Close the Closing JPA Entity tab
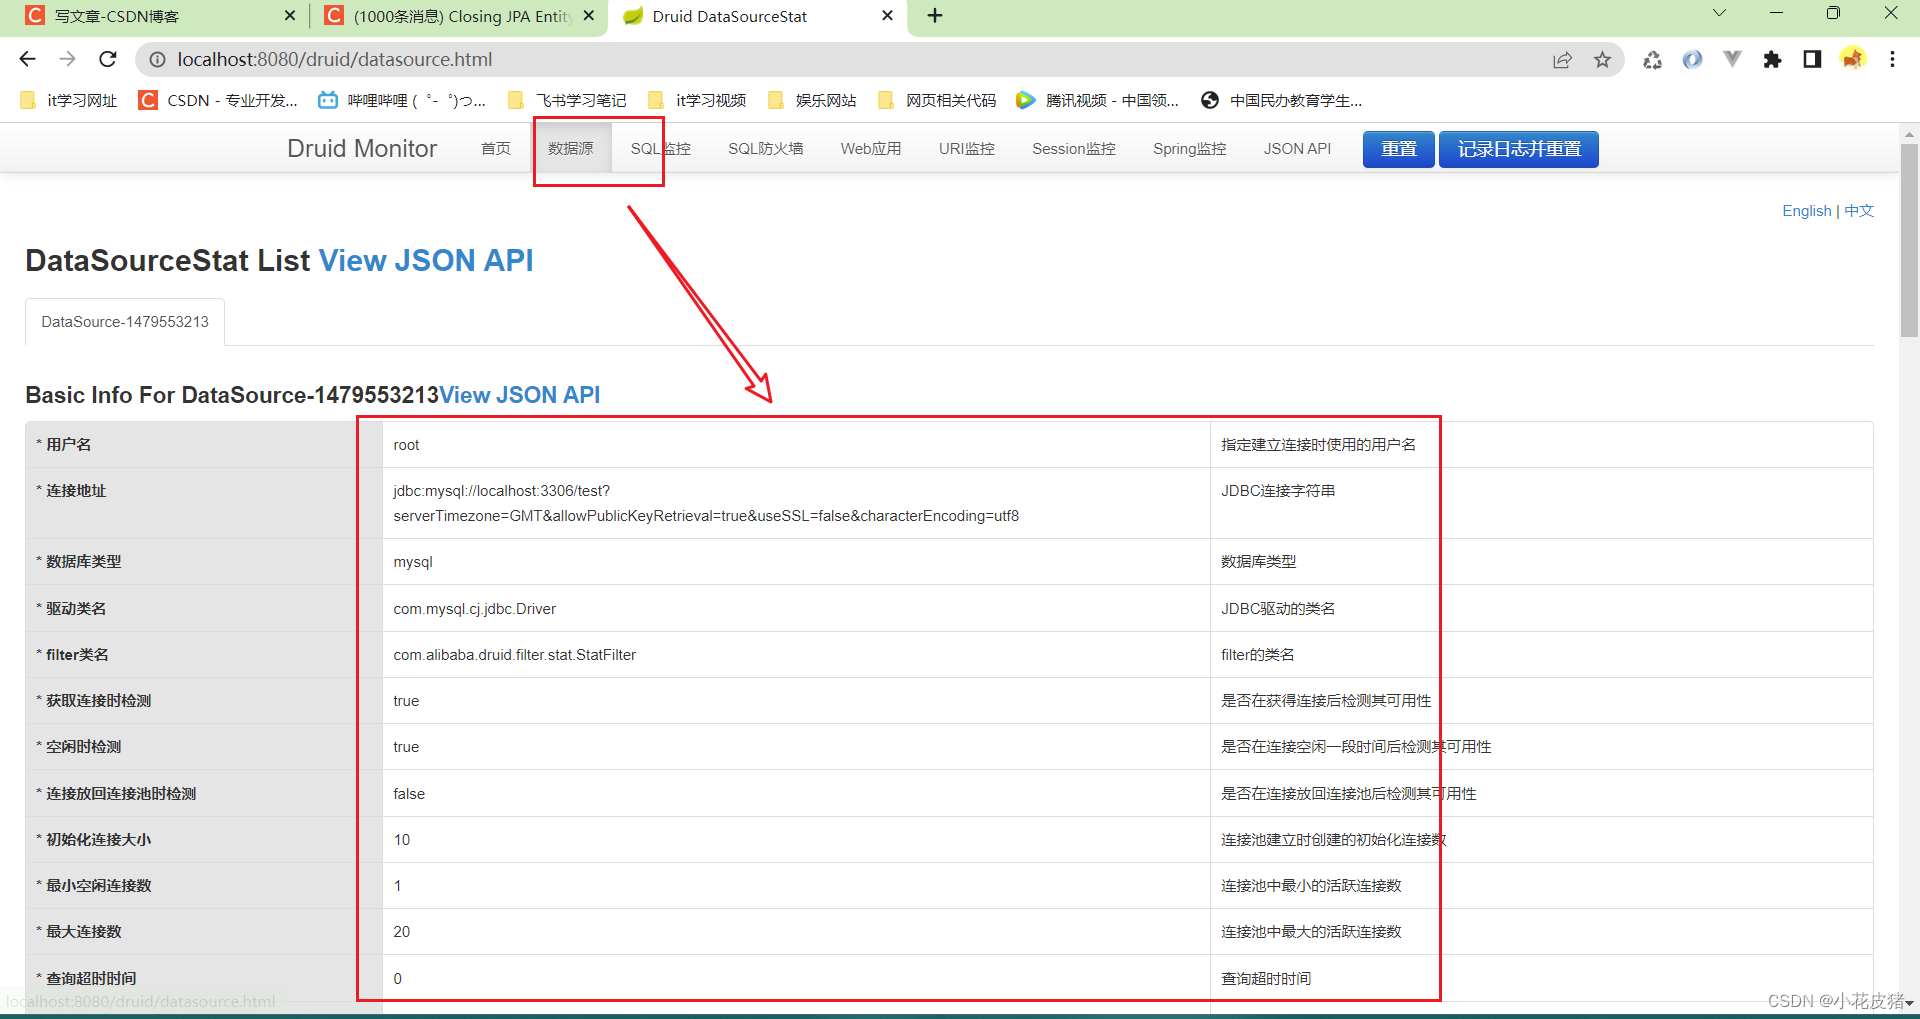 coord(589,16)
